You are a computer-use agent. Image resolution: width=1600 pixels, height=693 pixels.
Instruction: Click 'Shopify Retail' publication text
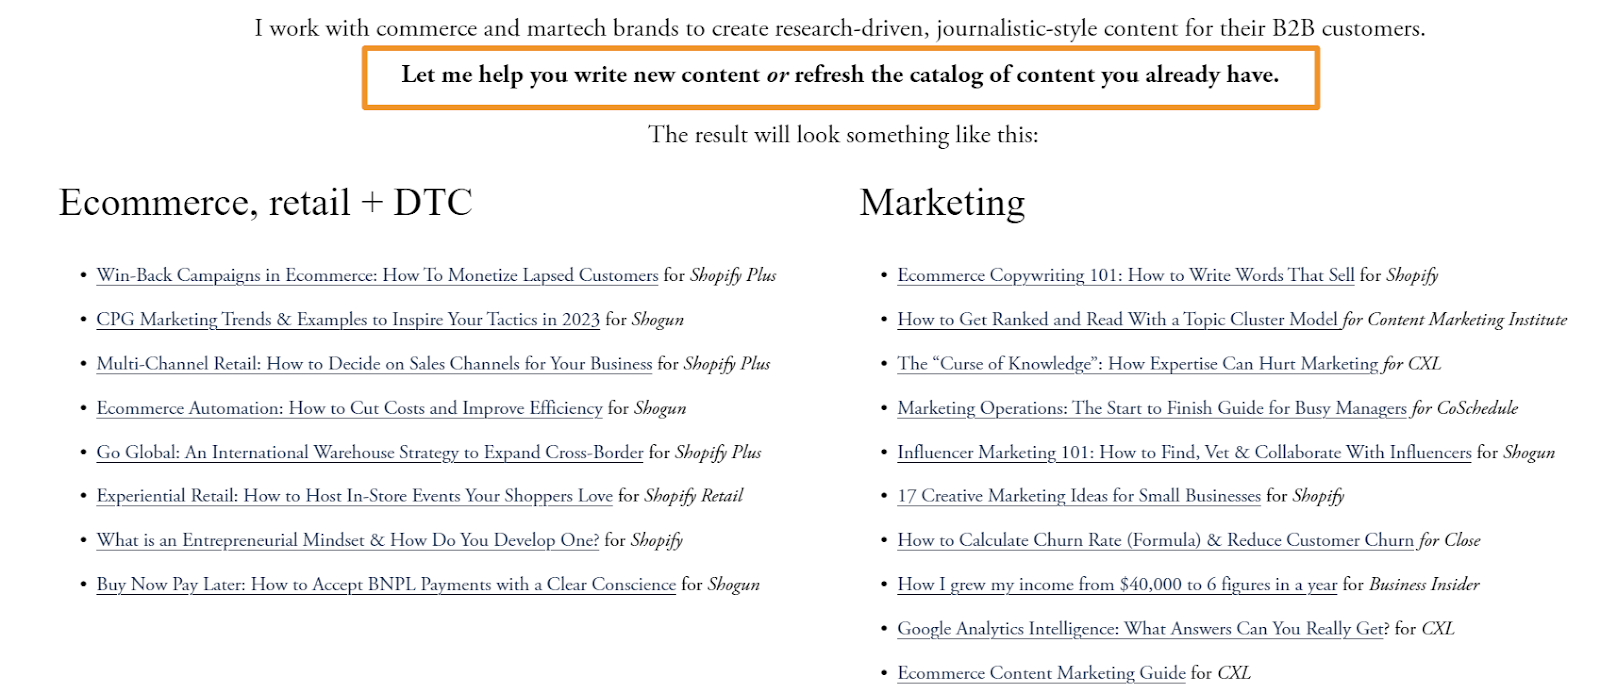point(694,496)
